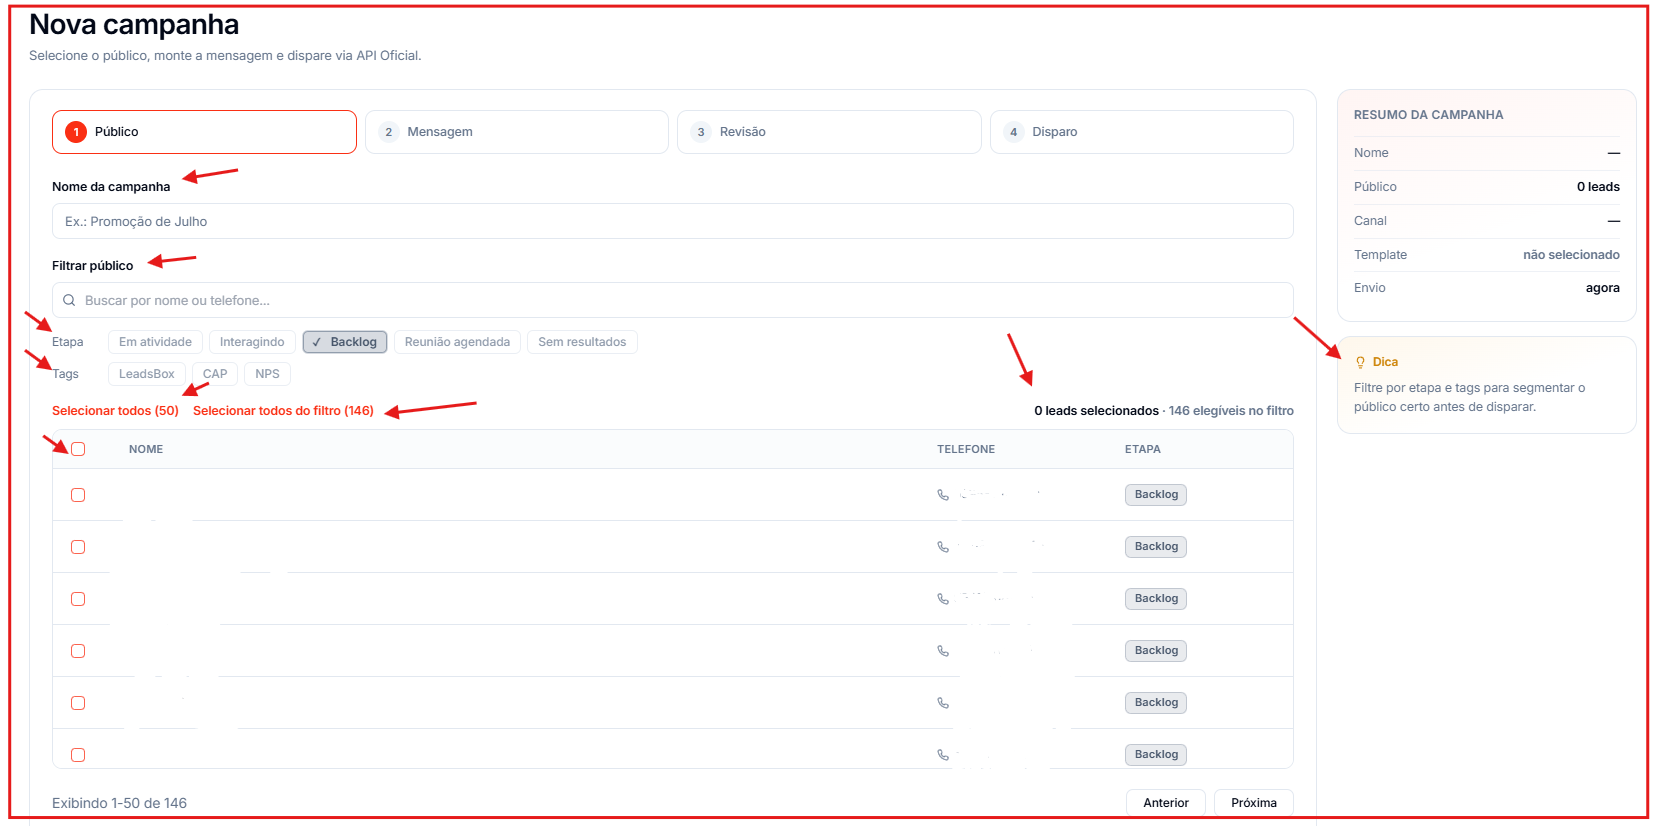
Task: Click the lightbulb Dica icon
Action: 1360,362
